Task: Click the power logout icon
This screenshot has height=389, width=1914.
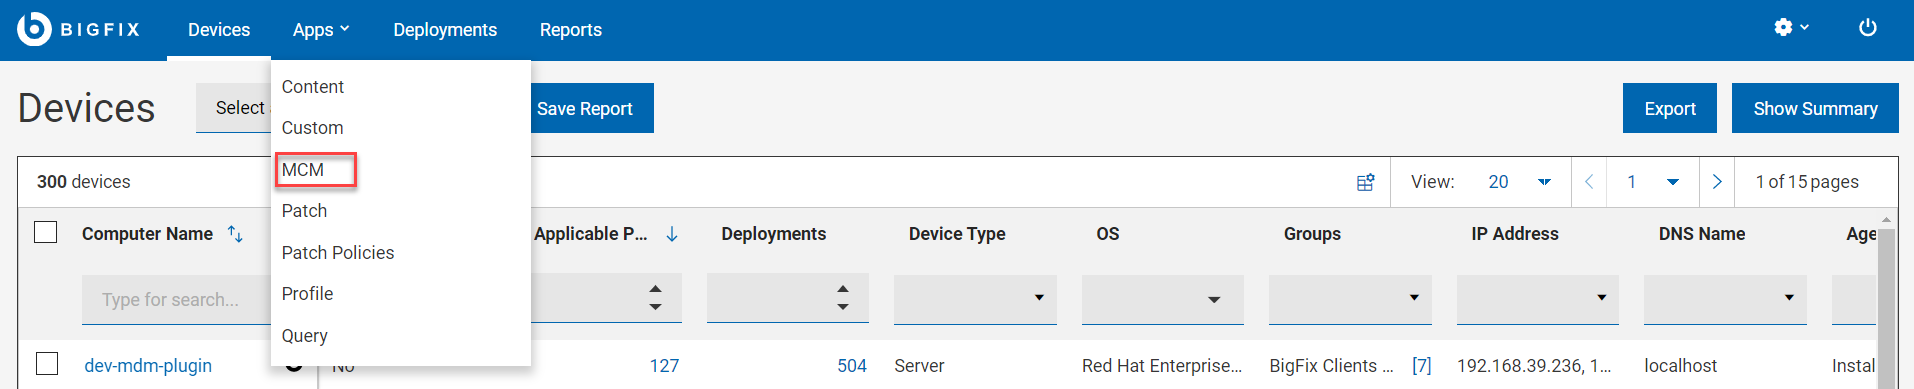Action: pyautogui.click(x=1867, y=28)
